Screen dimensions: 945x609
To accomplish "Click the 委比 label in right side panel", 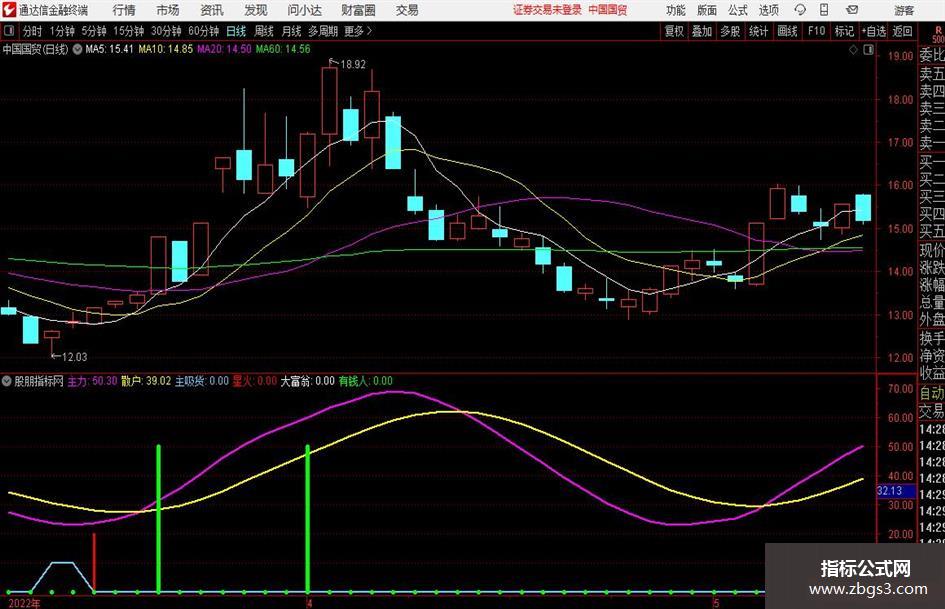I will pos(932,55).
